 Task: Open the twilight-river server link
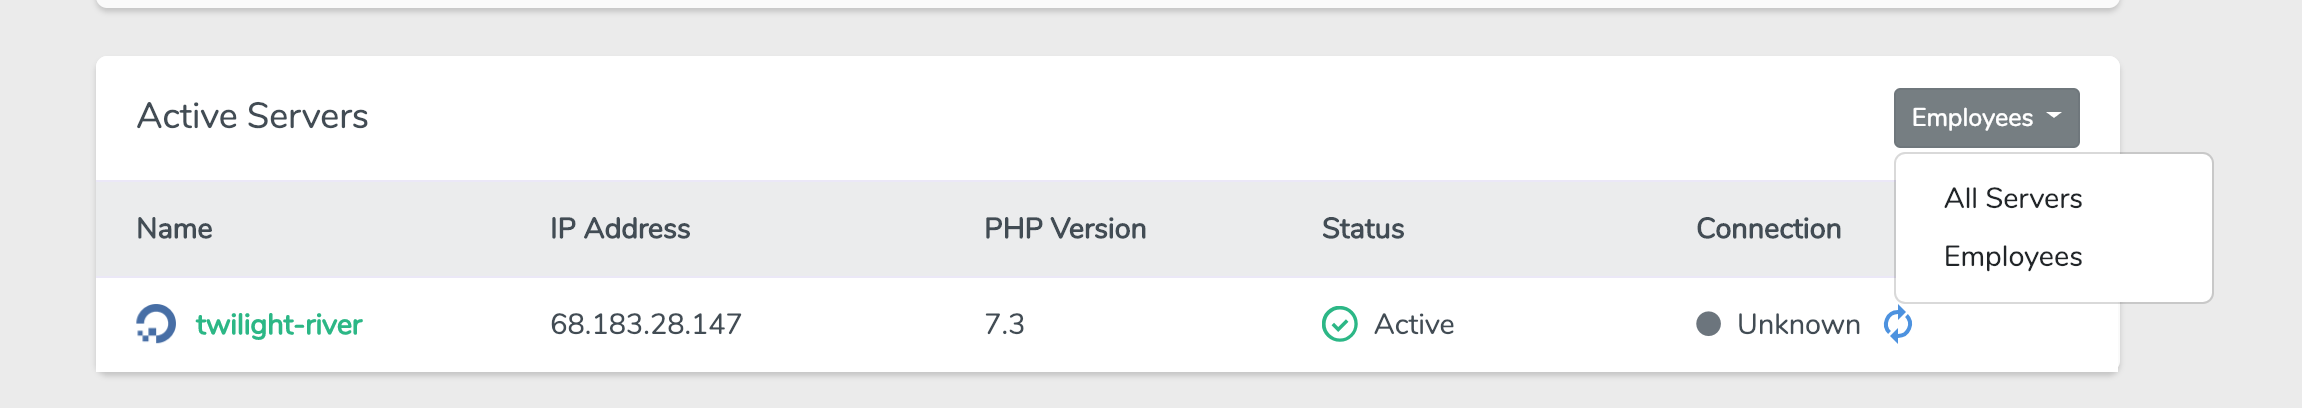[279, 324]
